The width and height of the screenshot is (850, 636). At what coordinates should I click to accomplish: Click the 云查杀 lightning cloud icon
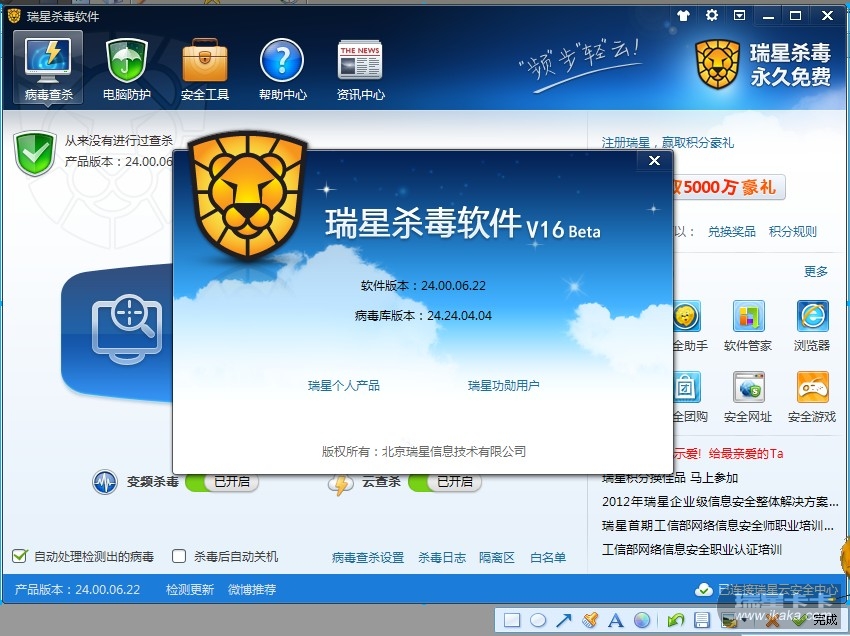point(341,484)
